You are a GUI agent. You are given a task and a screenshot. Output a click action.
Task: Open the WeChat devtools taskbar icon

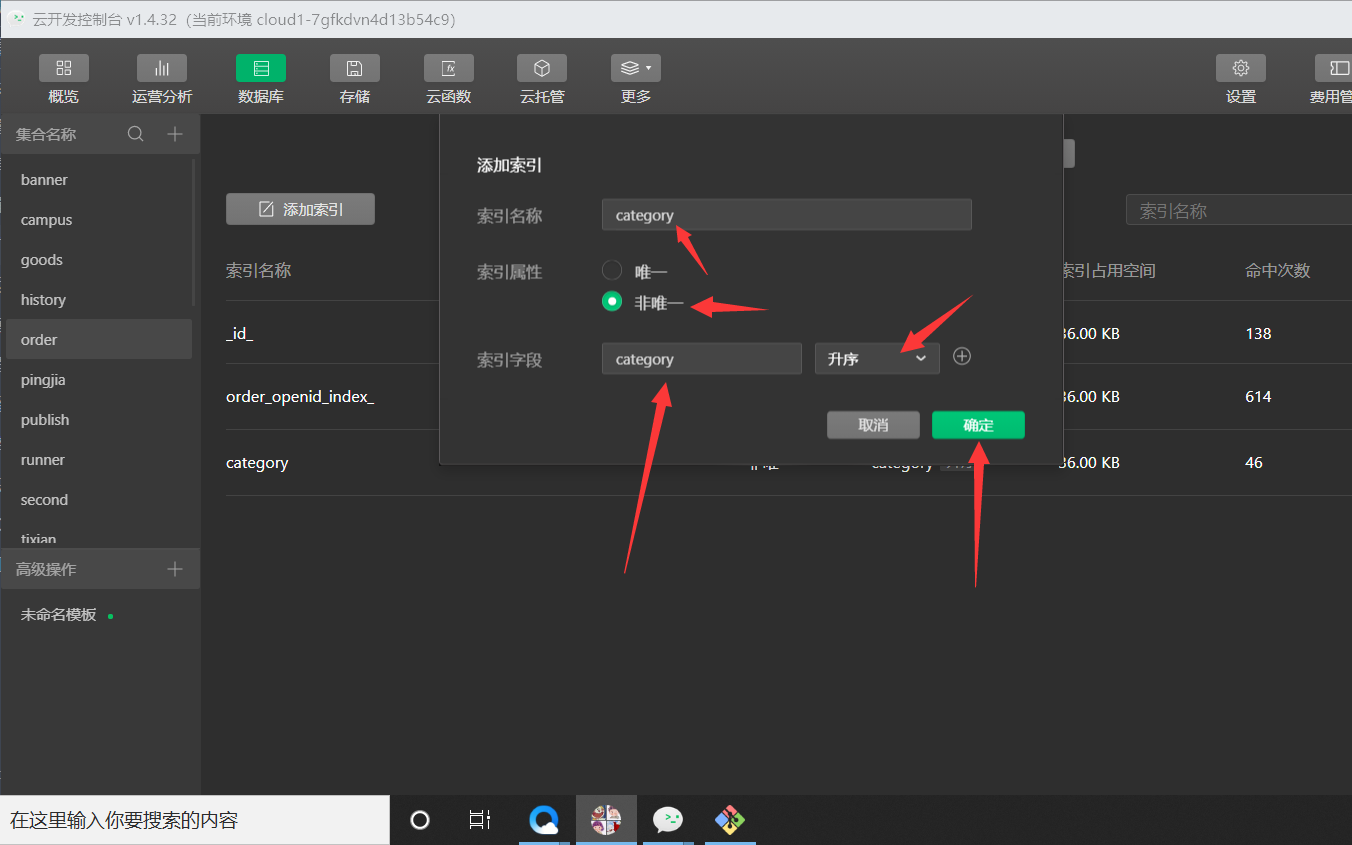(668, 820)
